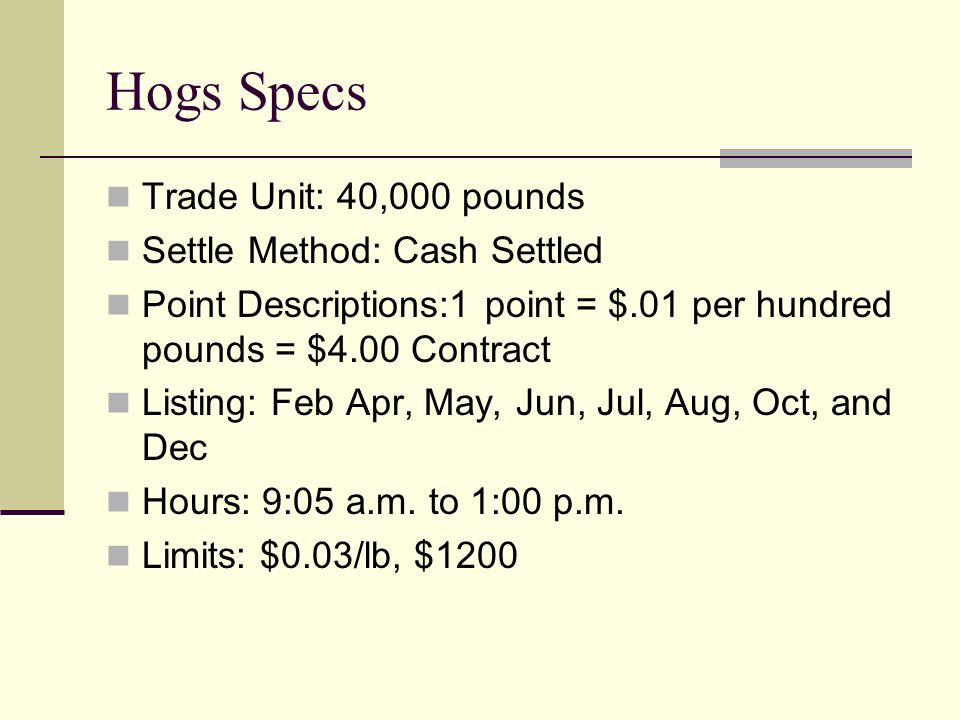Click the olive vertical sidebar strip
Viewport: 960px width, 720px height.
point(32,254)
